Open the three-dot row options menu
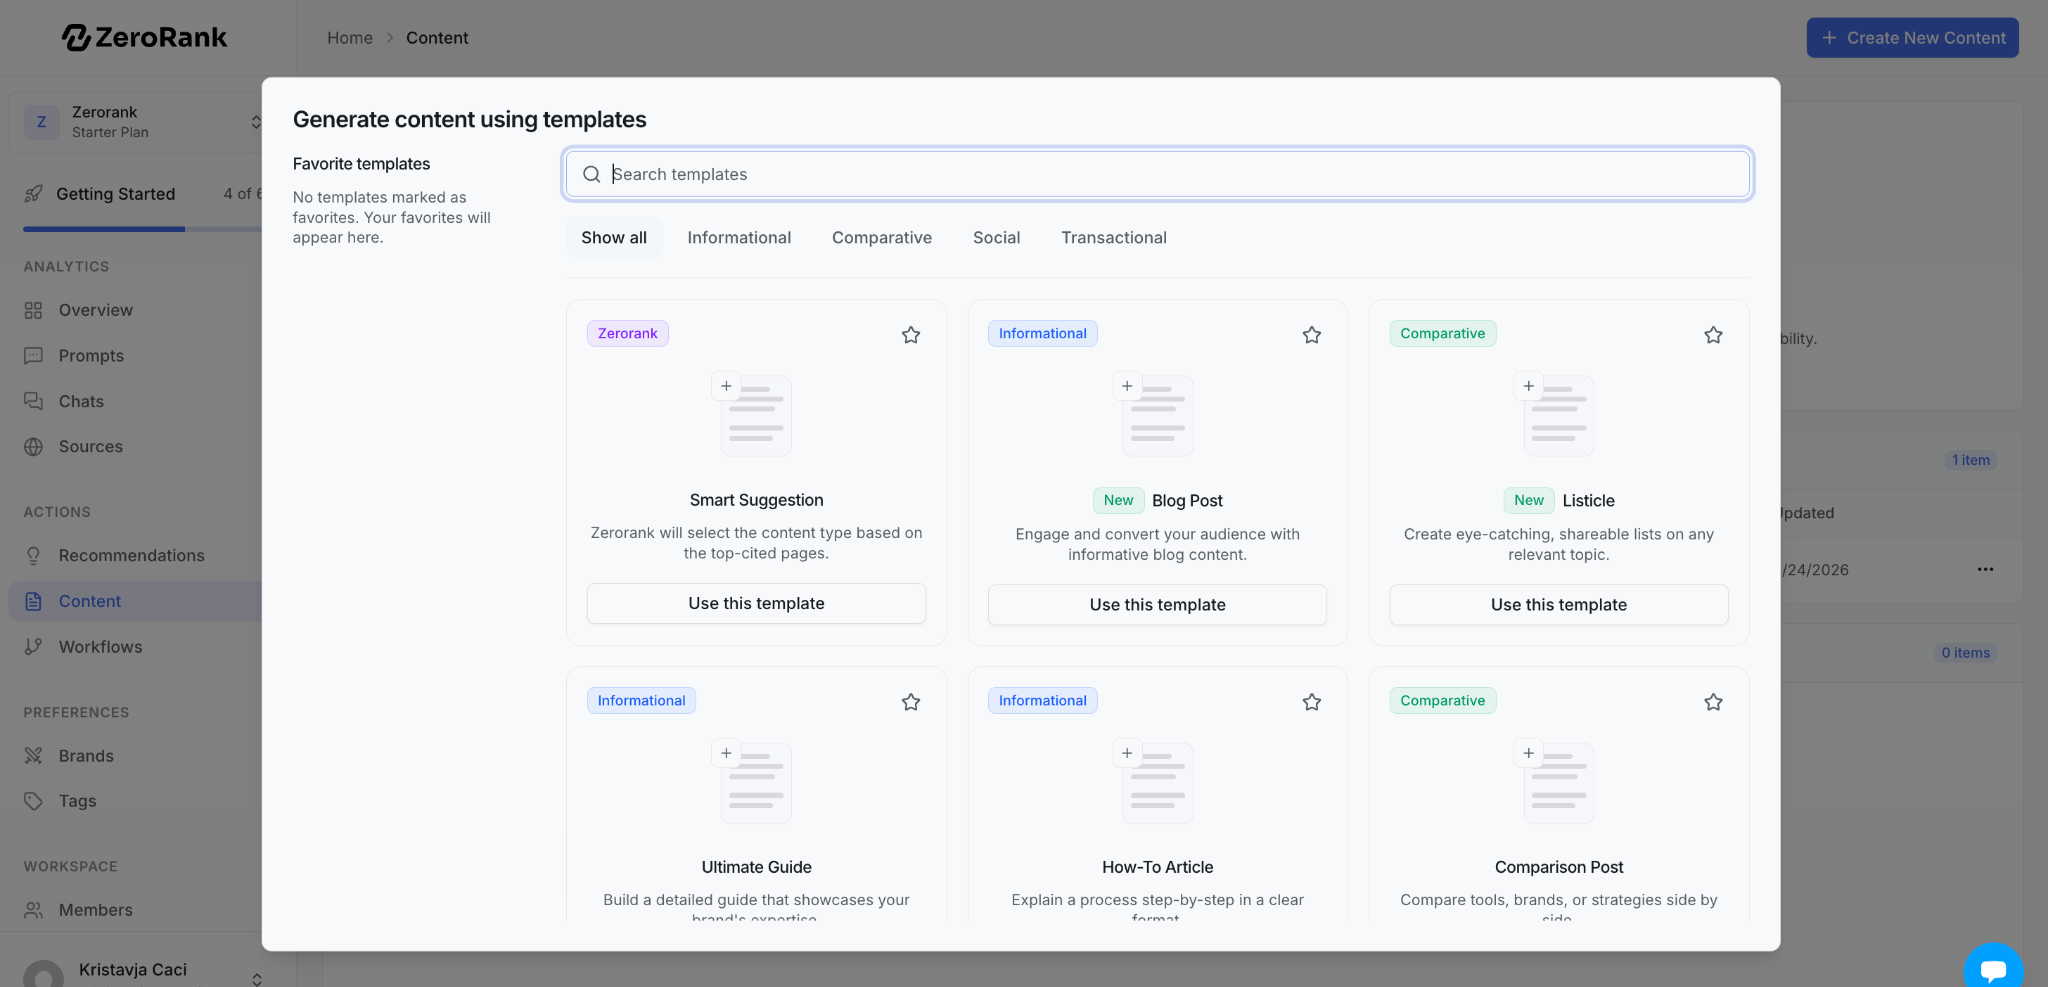 [1985, 570]
